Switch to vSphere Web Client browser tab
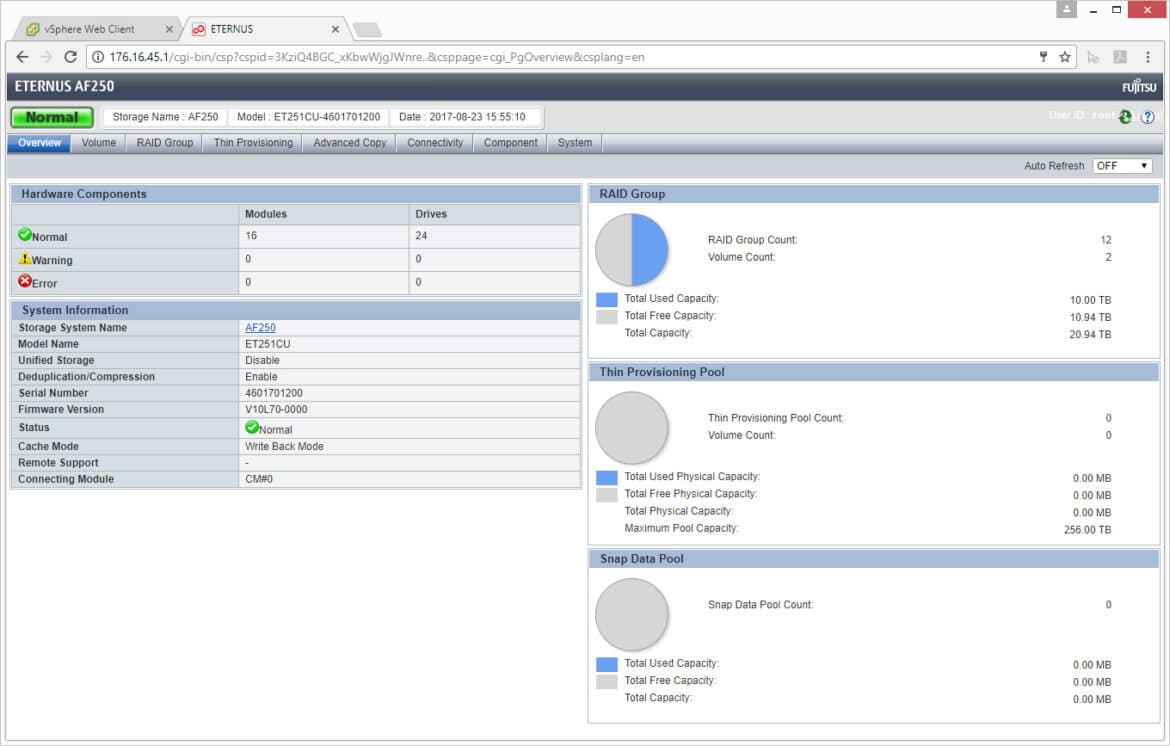1170x746 pixels. click(x=97, y=29)
